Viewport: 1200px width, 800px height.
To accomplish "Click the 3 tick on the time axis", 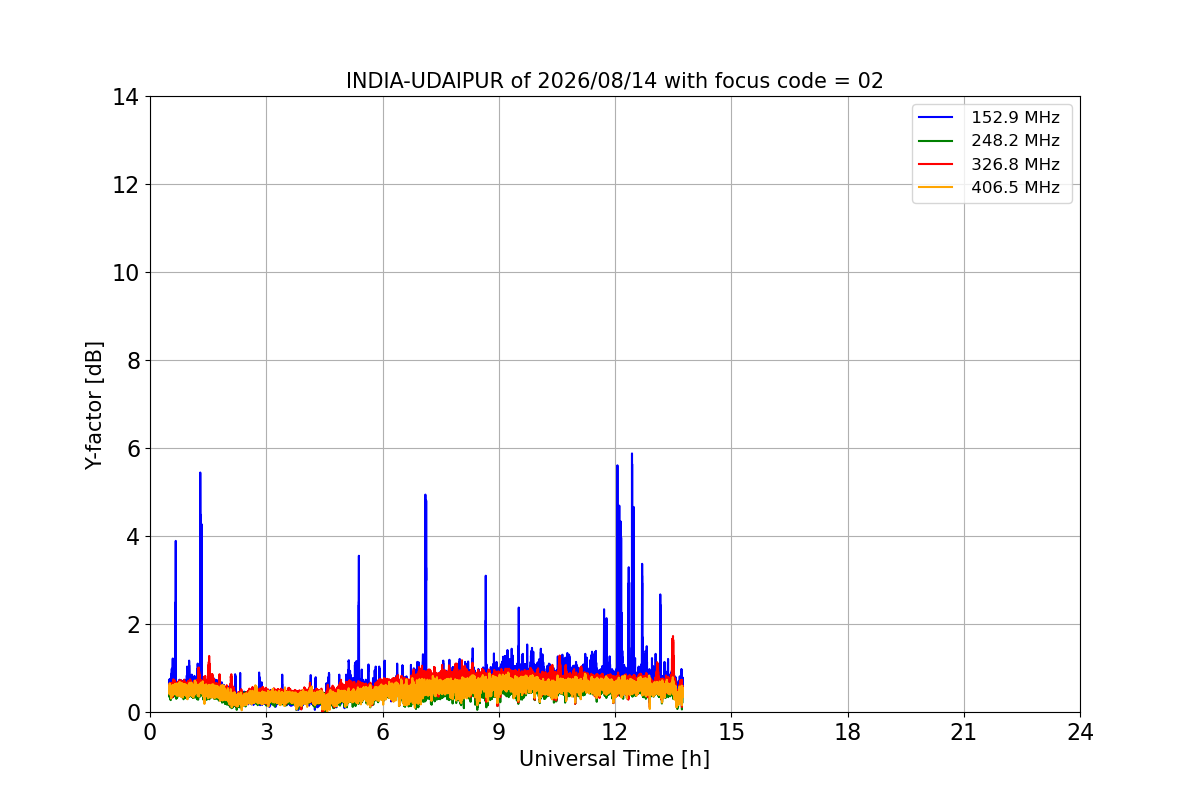I will pyautogui.click(x=266, y=732).
